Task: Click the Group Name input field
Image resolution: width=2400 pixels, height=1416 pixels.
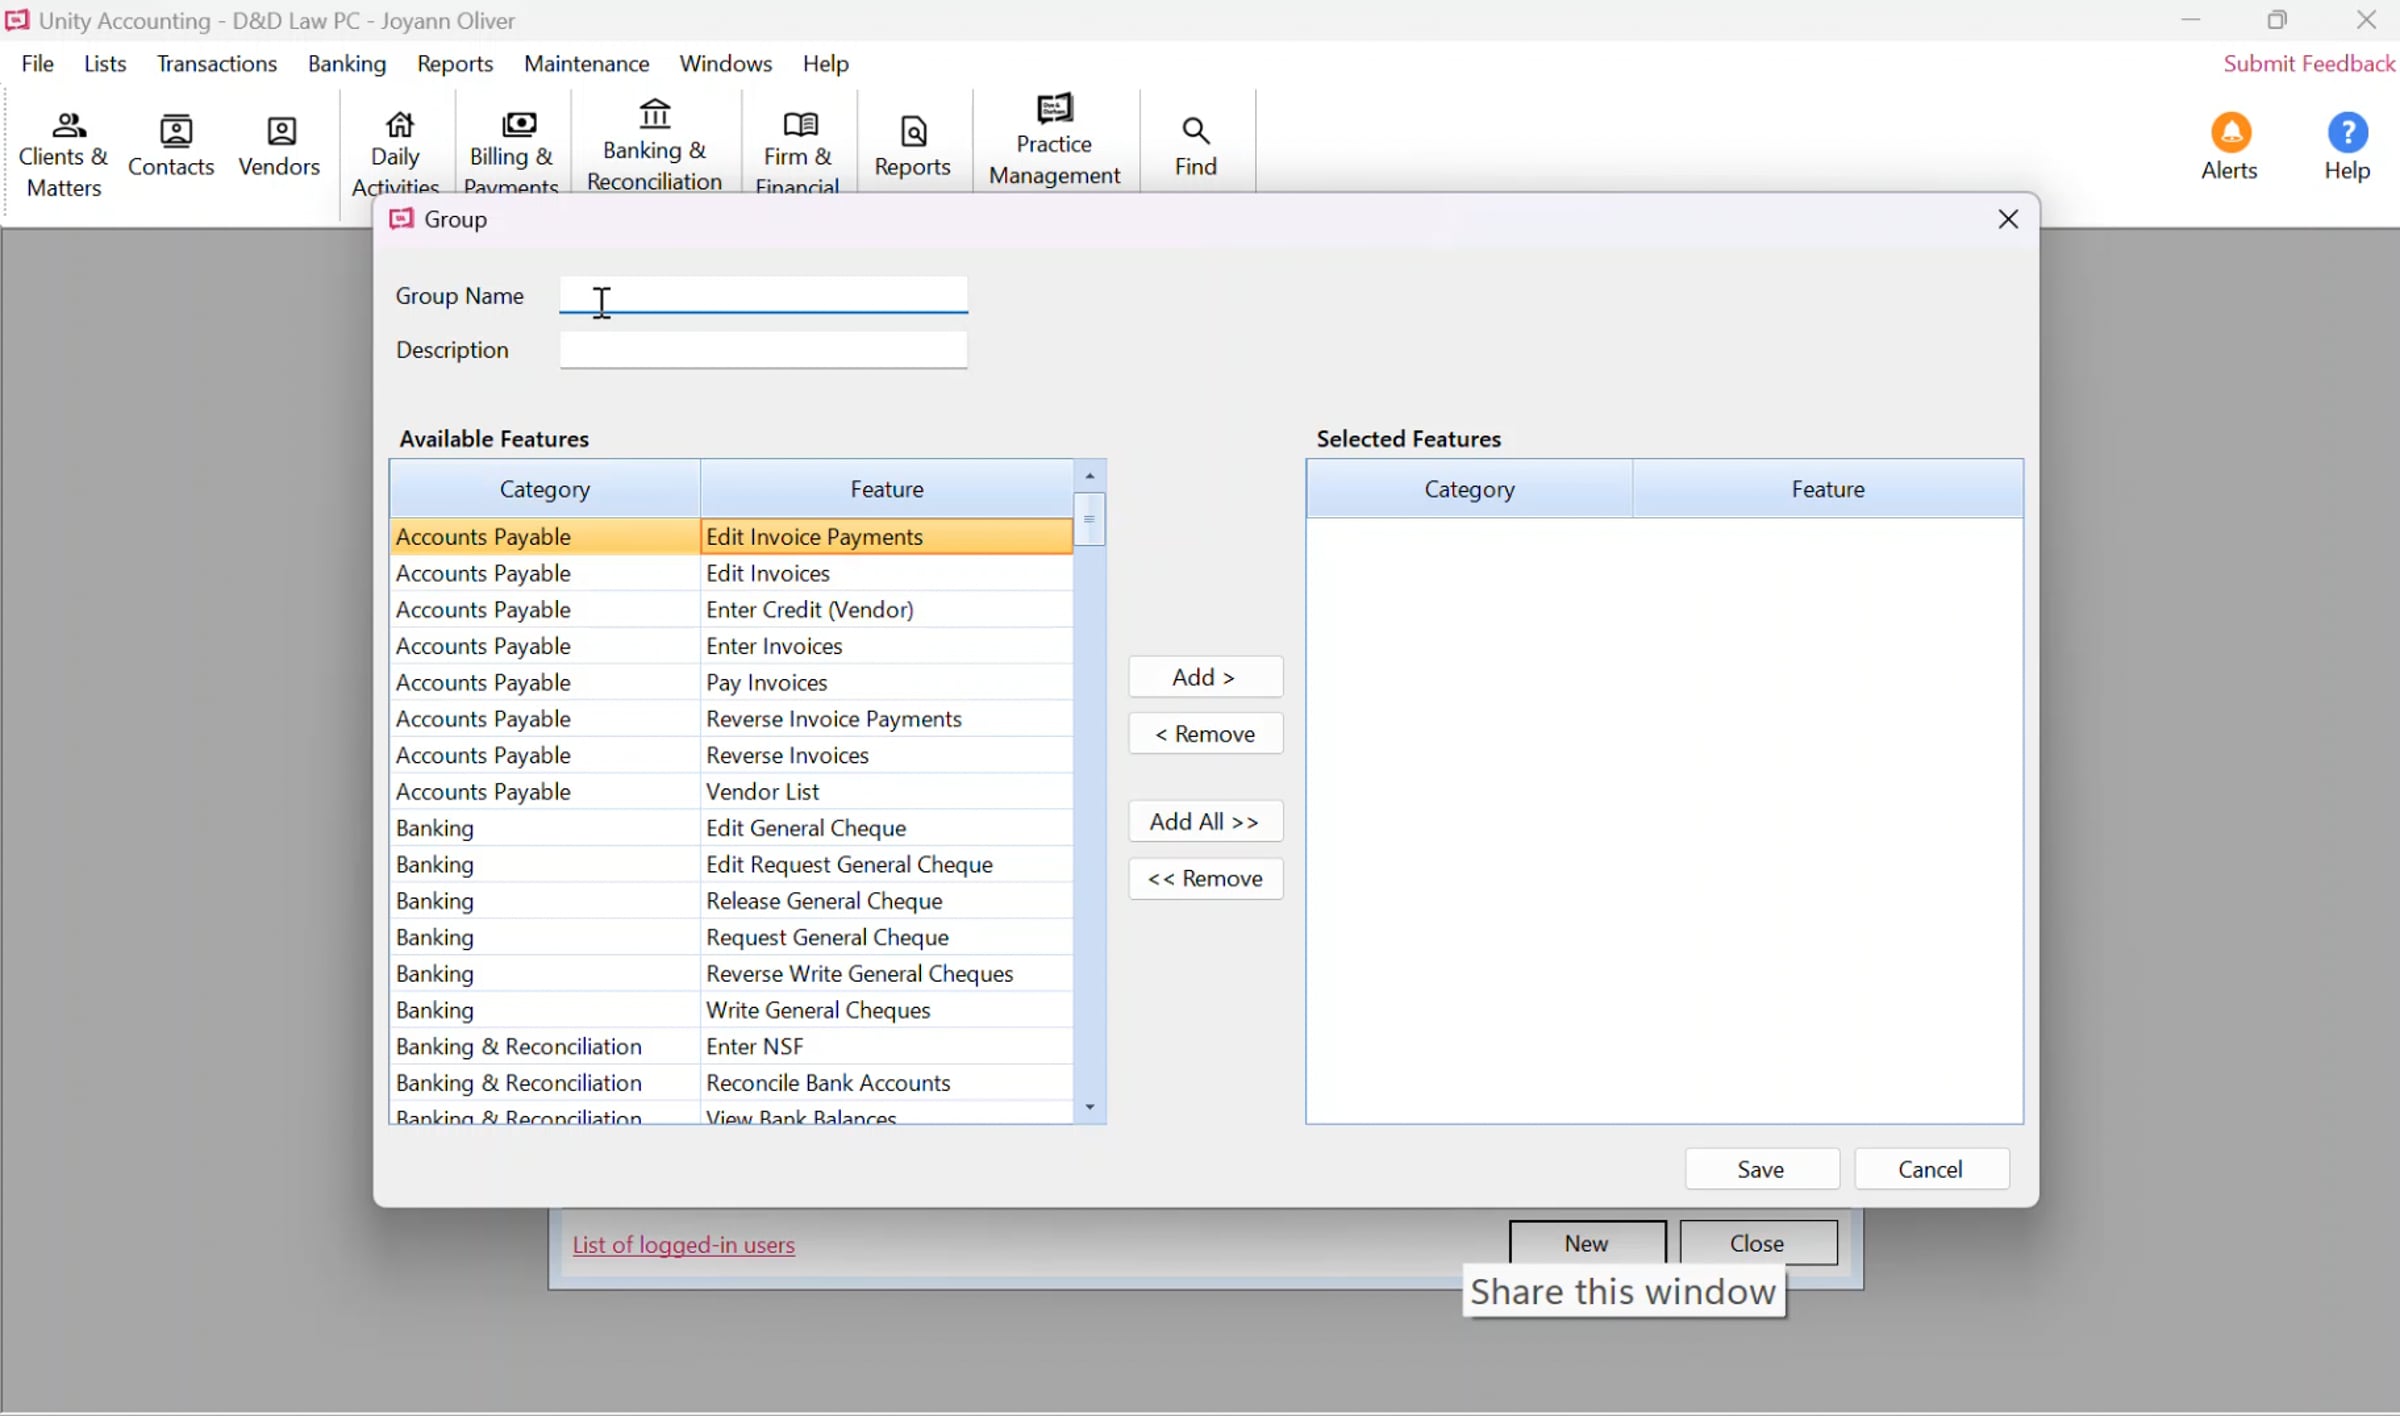Action: pos(763,295)
